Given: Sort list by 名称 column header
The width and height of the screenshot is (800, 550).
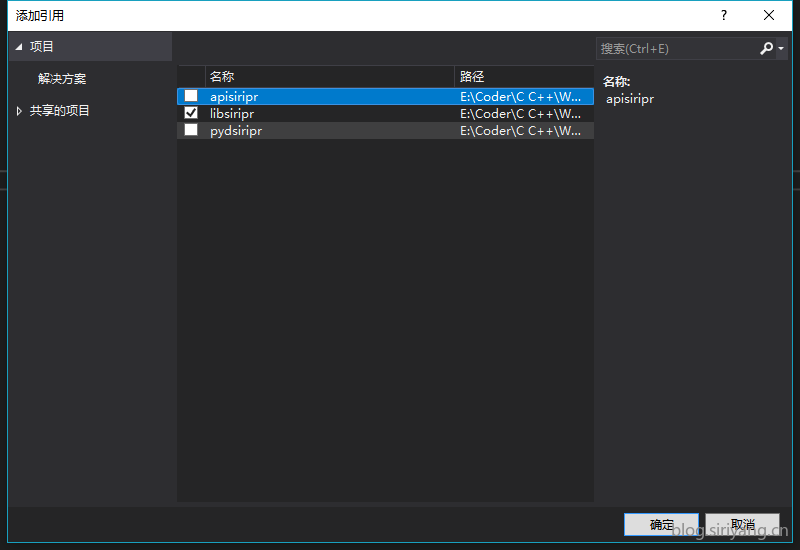Looking at the screenshot, I should (329, 77).
